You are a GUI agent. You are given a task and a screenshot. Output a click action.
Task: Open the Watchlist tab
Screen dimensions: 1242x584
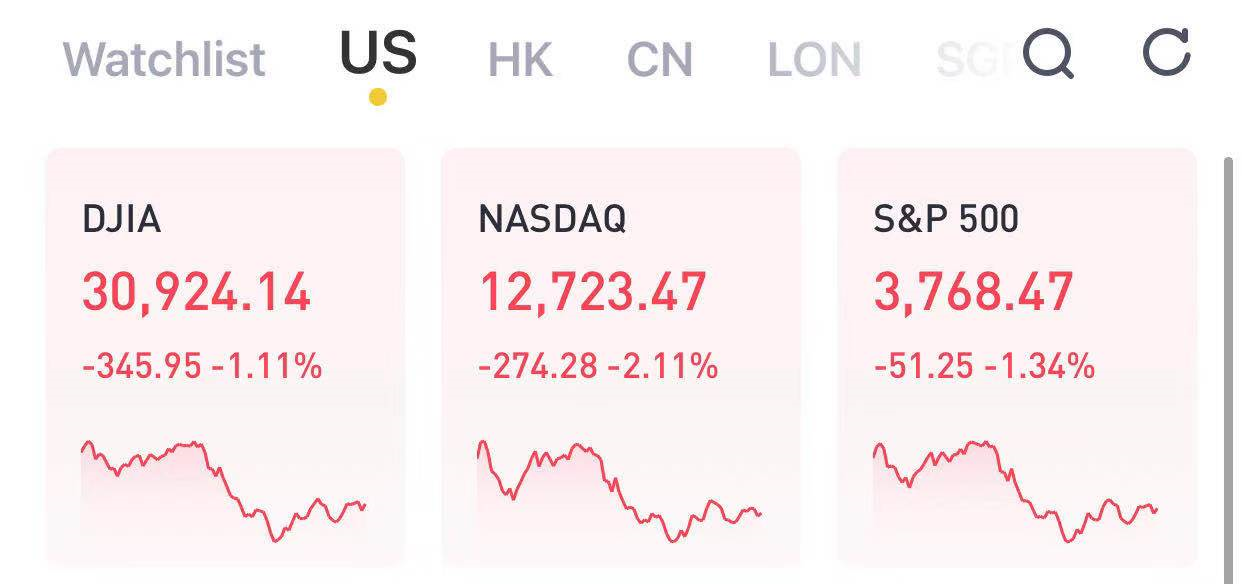point(164,59)
